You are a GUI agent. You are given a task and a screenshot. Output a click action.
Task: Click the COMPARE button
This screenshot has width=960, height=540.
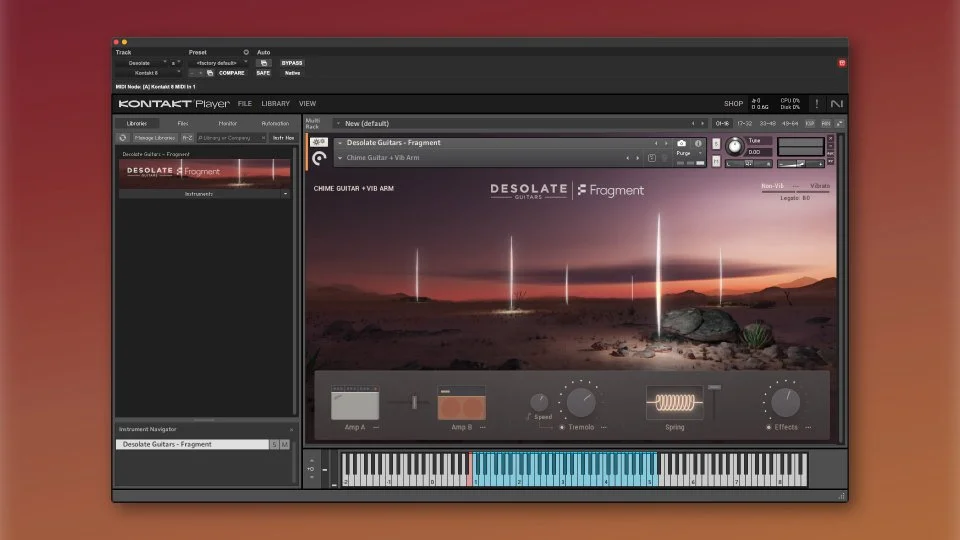click(231, 73)
